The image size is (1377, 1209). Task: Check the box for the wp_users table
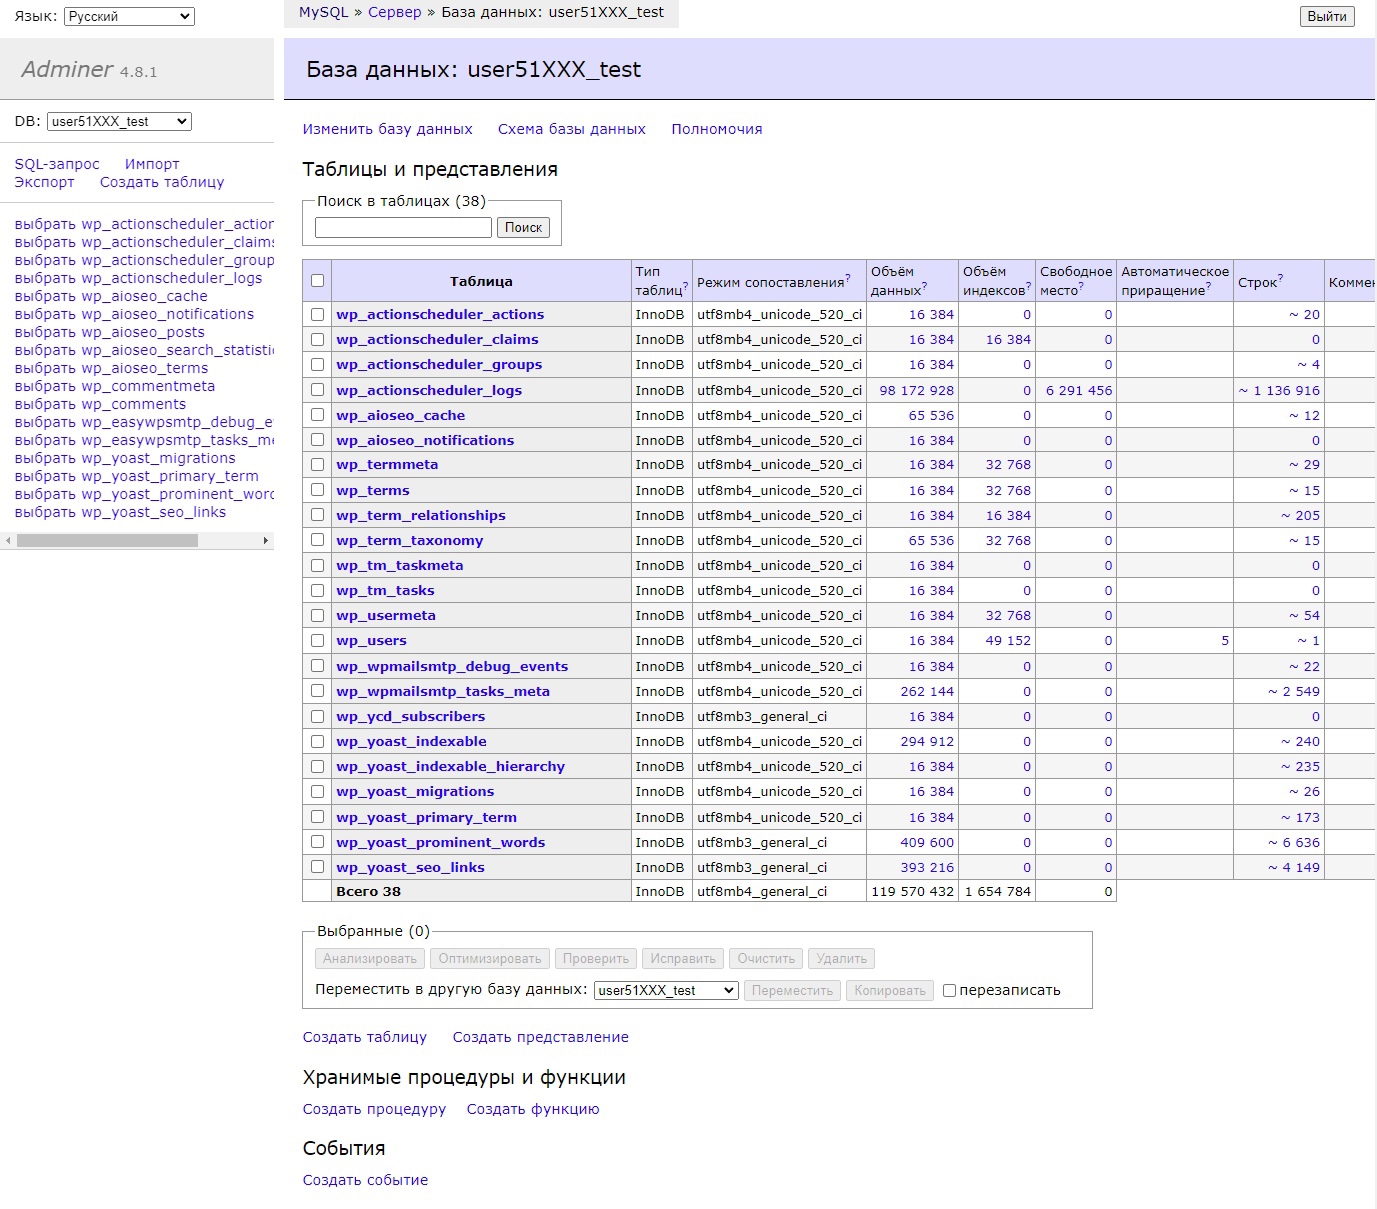pos(318,641)
